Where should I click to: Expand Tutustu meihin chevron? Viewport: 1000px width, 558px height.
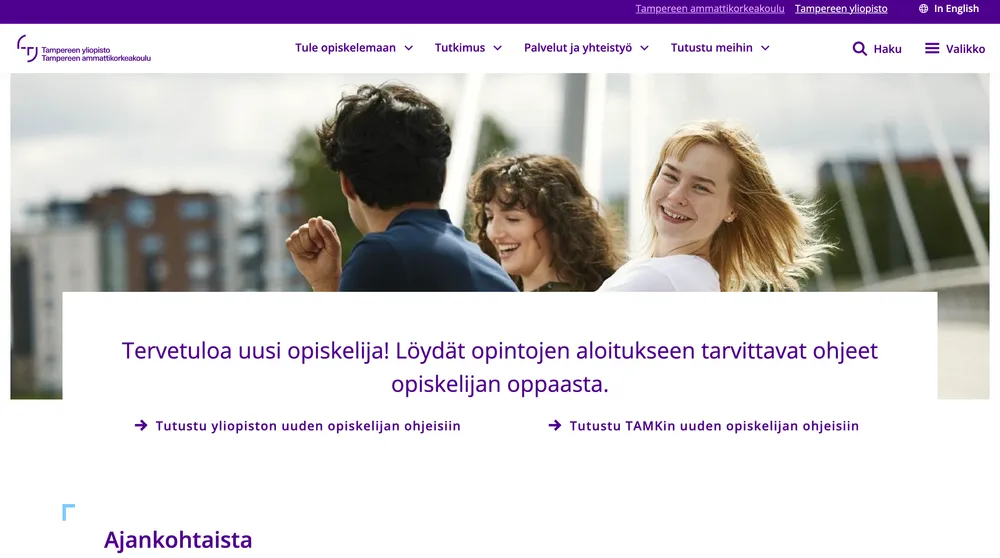pos(765,48)
